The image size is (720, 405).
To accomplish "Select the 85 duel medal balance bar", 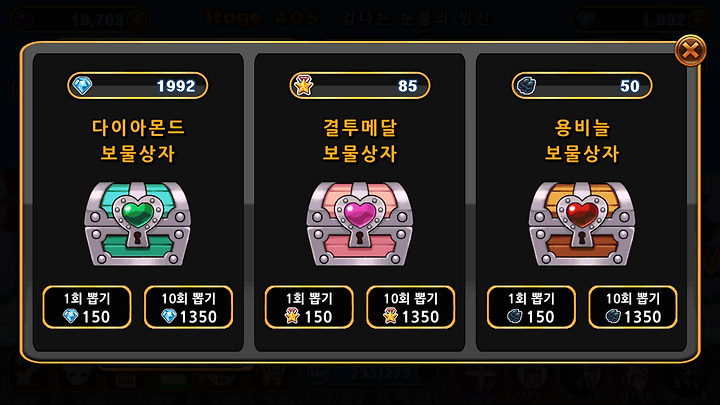I will 360,85.
